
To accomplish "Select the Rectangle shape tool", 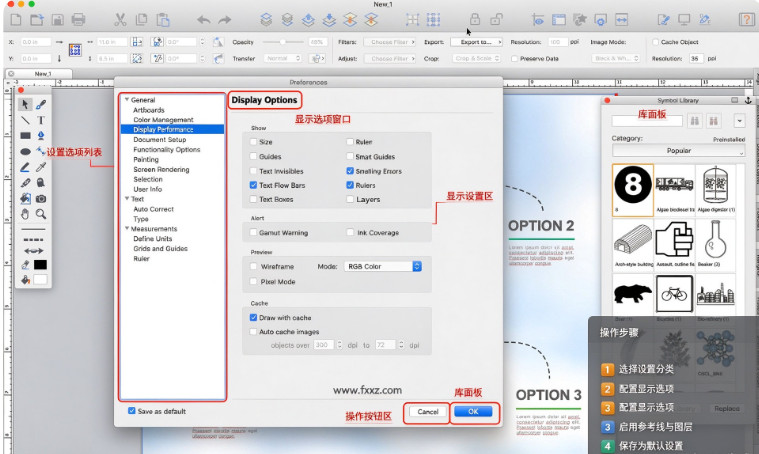I will (25, 136).
